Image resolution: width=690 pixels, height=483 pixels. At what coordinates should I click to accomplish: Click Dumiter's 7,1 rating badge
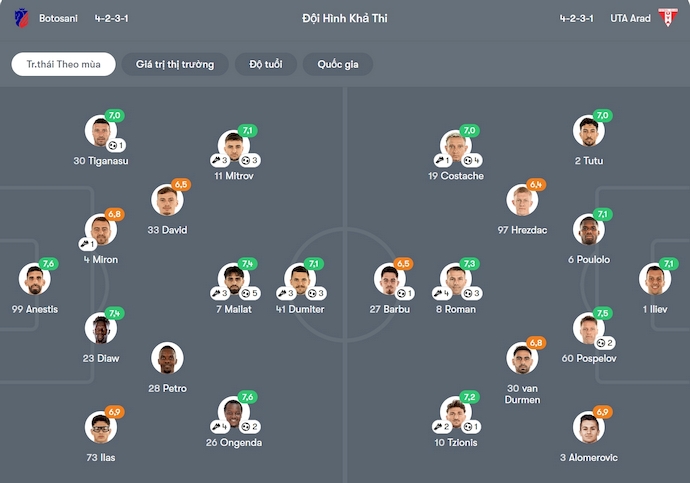tap(314, 264)
